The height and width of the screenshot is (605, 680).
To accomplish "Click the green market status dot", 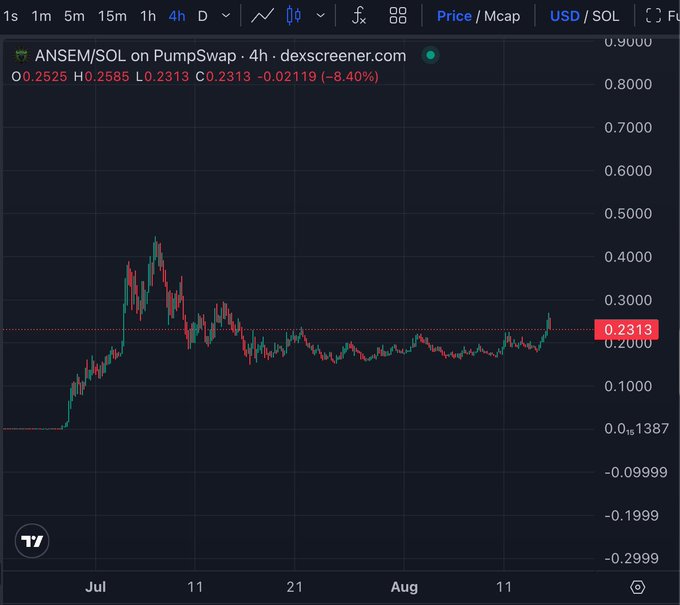I will pos(431,55).
